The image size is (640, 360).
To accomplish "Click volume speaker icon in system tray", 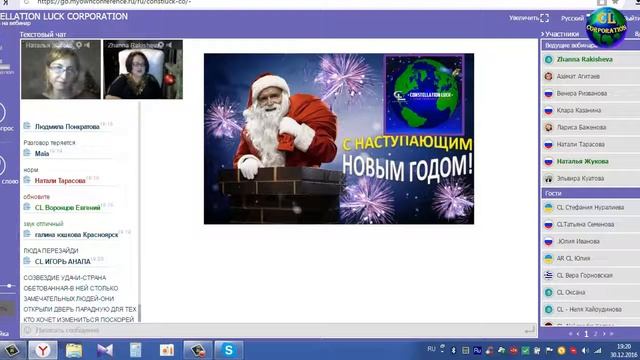I will 585,350.
